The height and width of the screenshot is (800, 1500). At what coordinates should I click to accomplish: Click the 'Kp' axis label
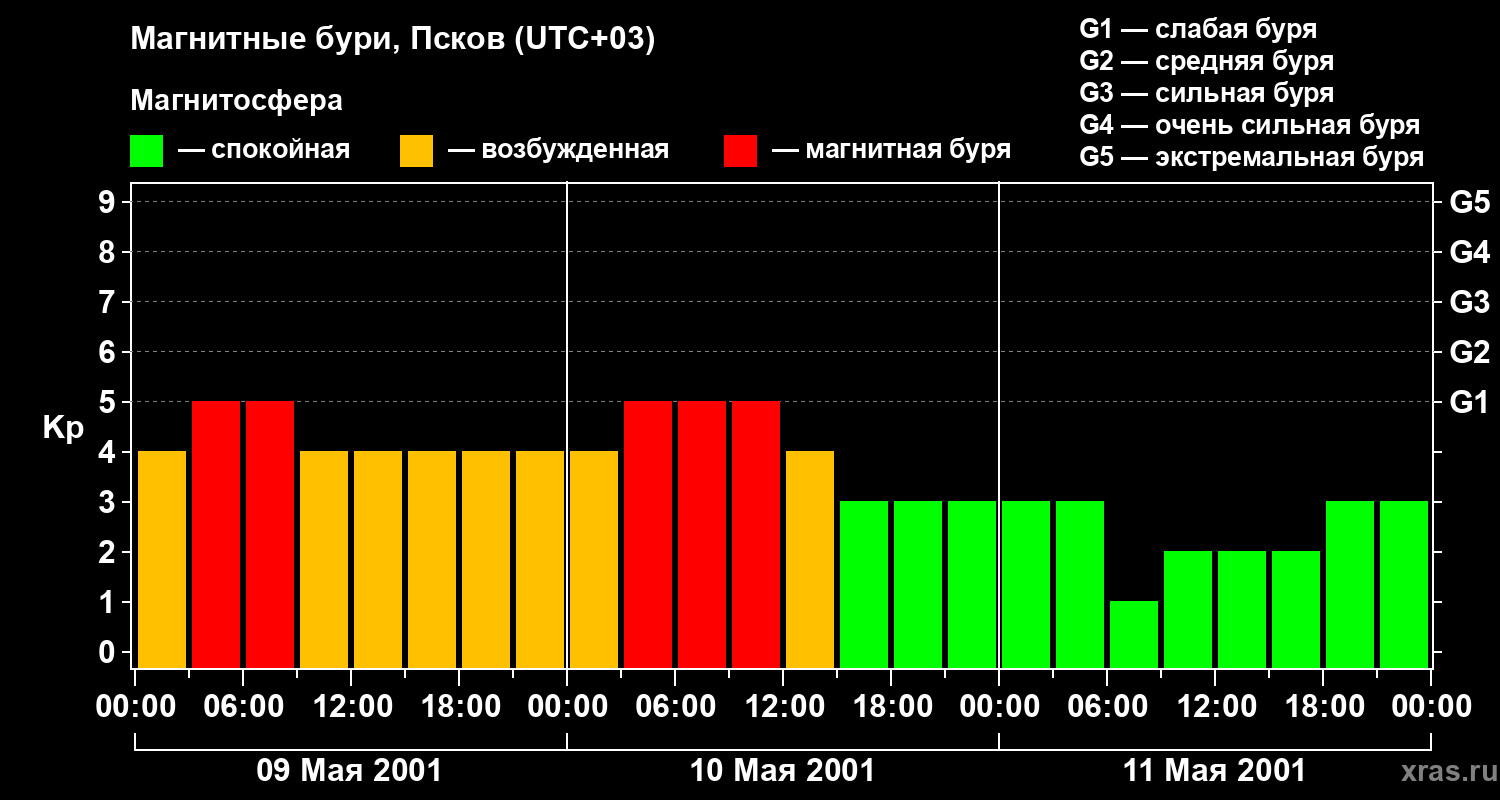(63, 428)
